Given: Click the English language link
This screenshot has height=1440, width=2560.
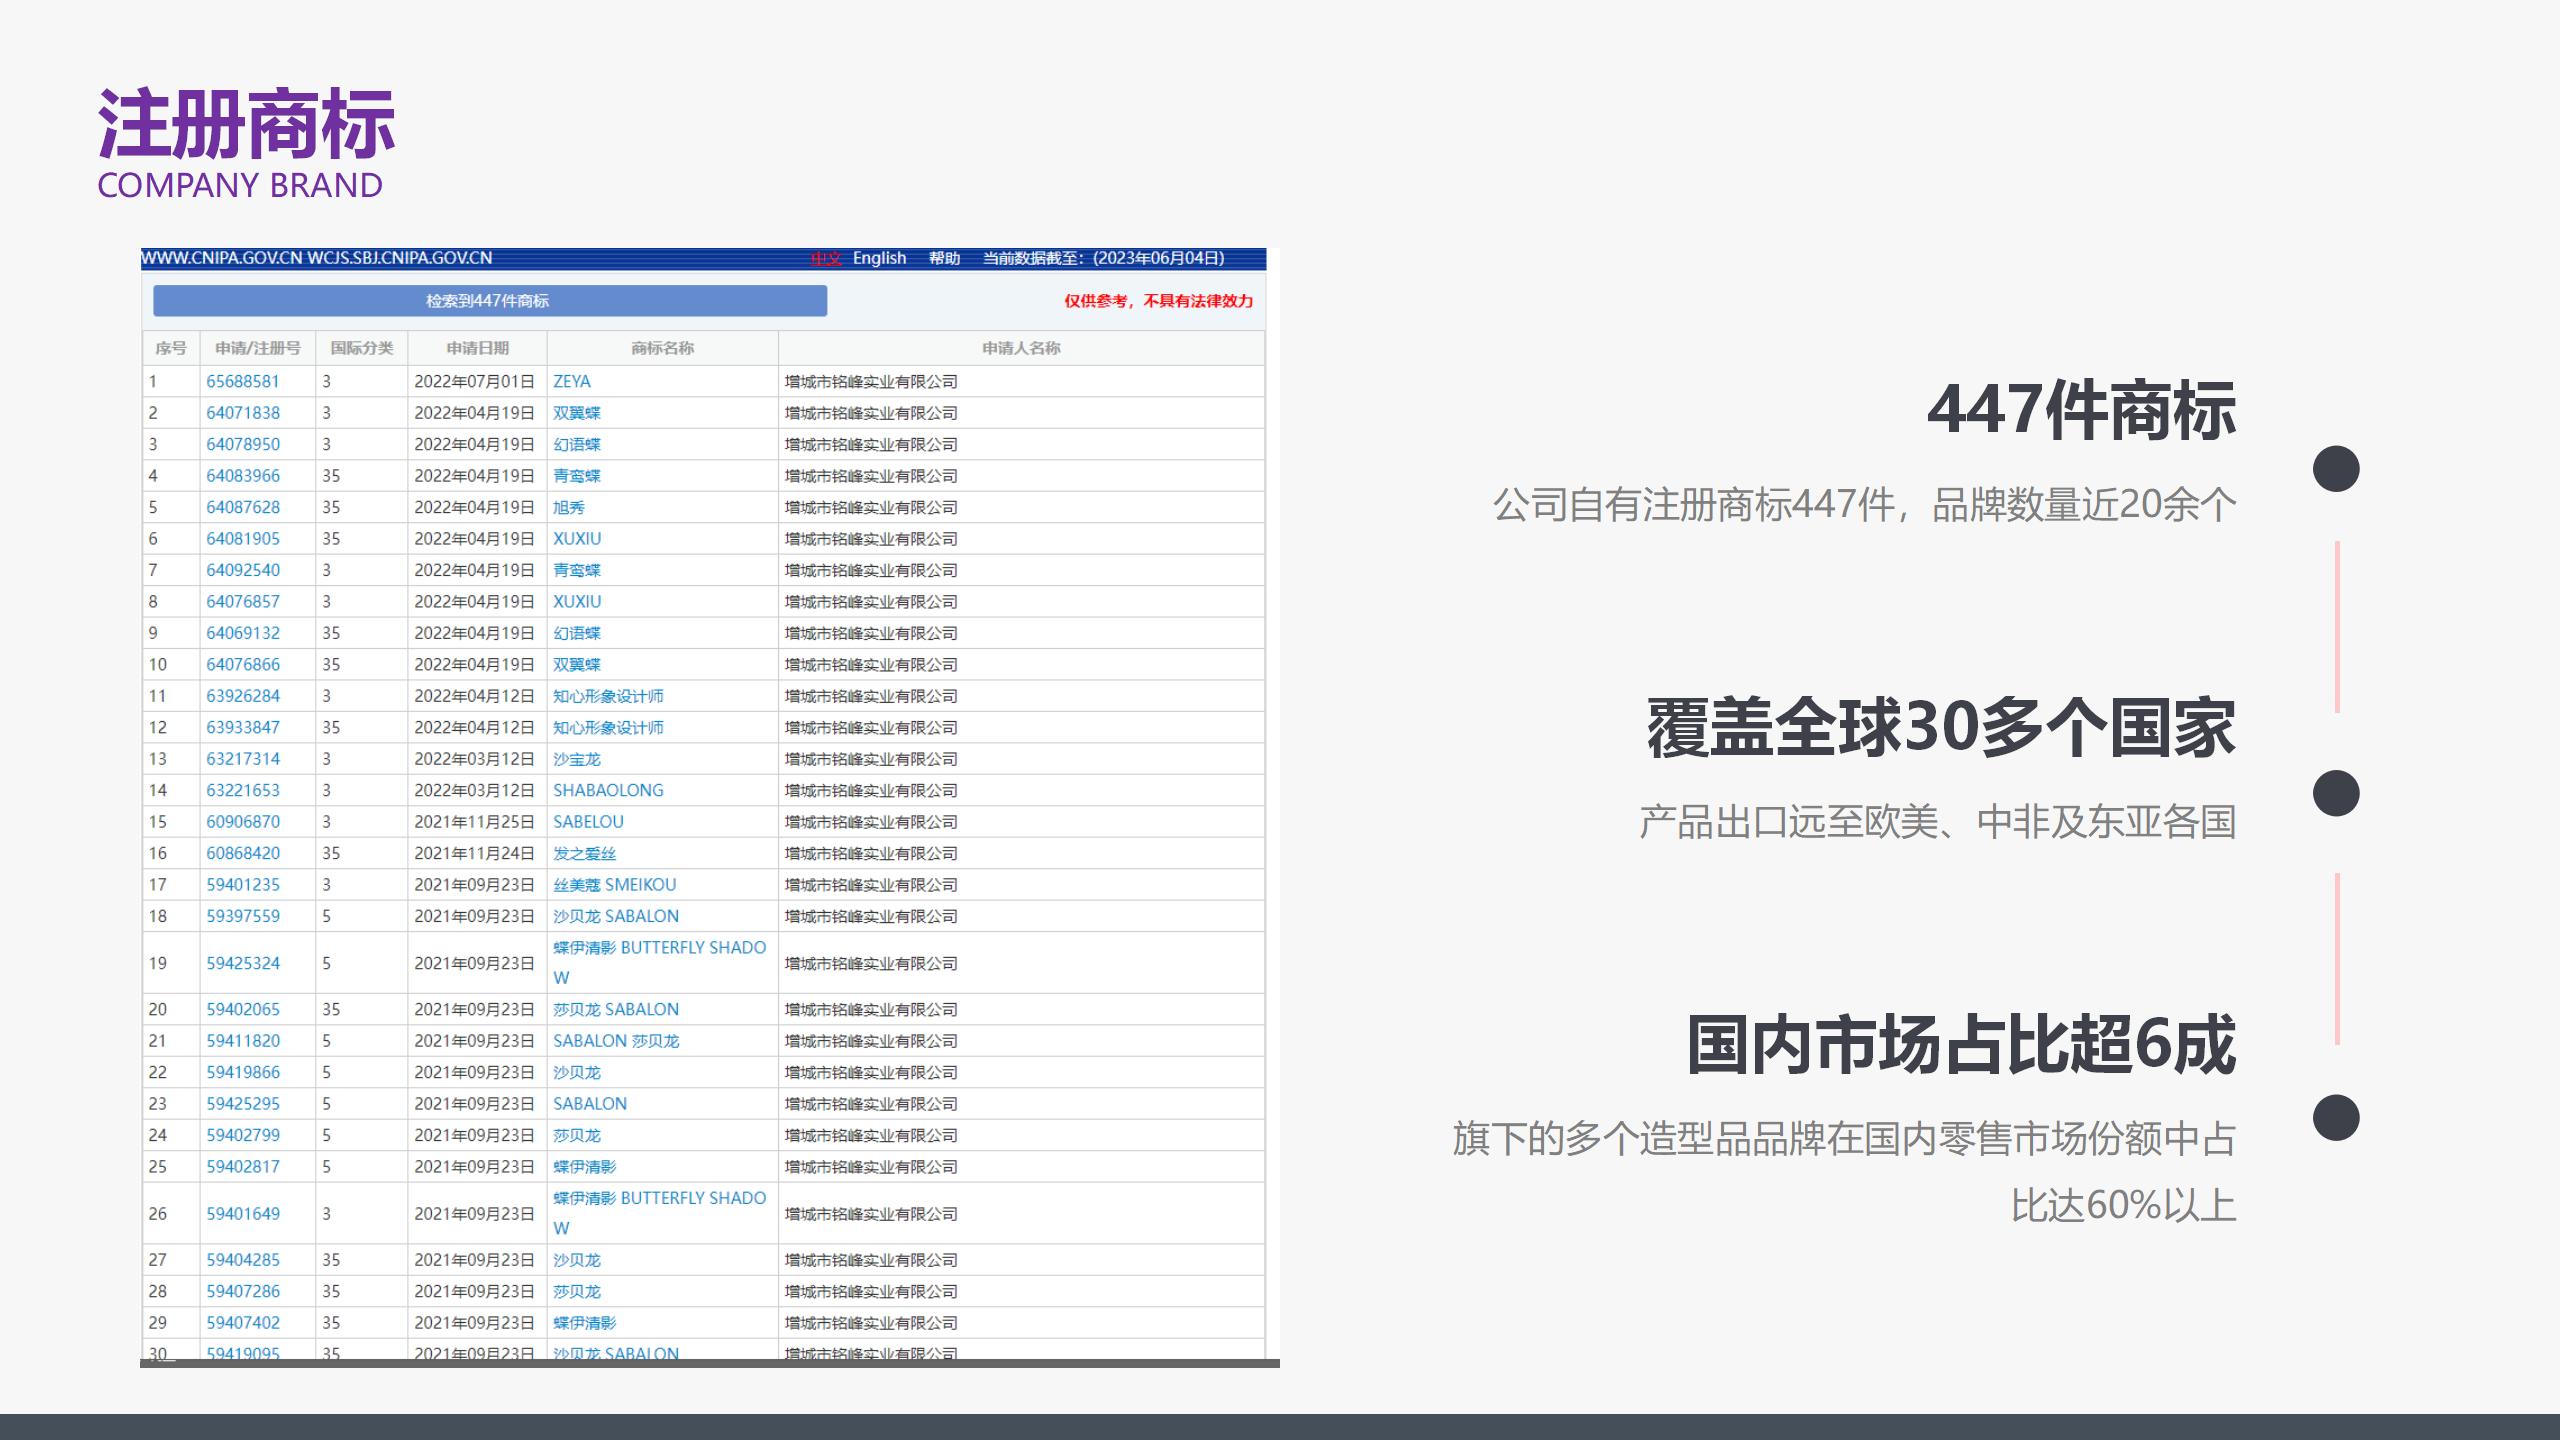Looking at the screenshot, I should (879, 258).
